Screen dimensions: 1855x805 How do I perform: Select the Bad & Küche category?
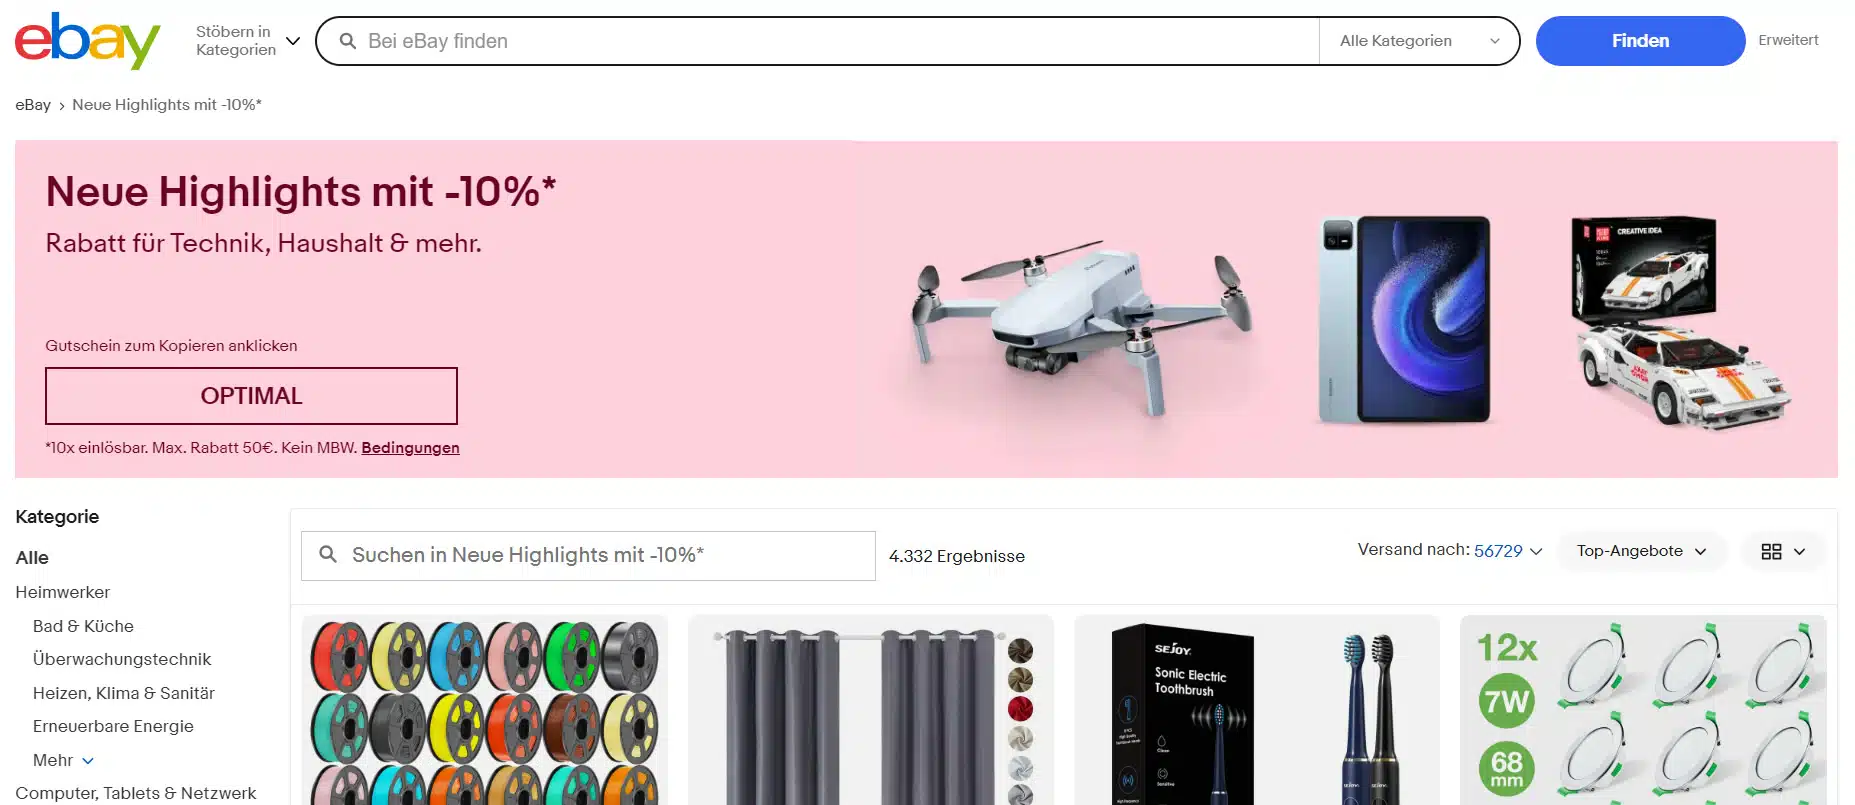[x=83, y=626]
